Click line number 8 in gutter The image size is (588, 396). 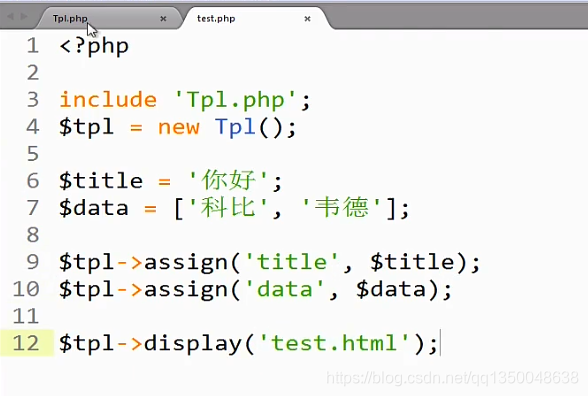pyautogui.click(x=33, y=235)
